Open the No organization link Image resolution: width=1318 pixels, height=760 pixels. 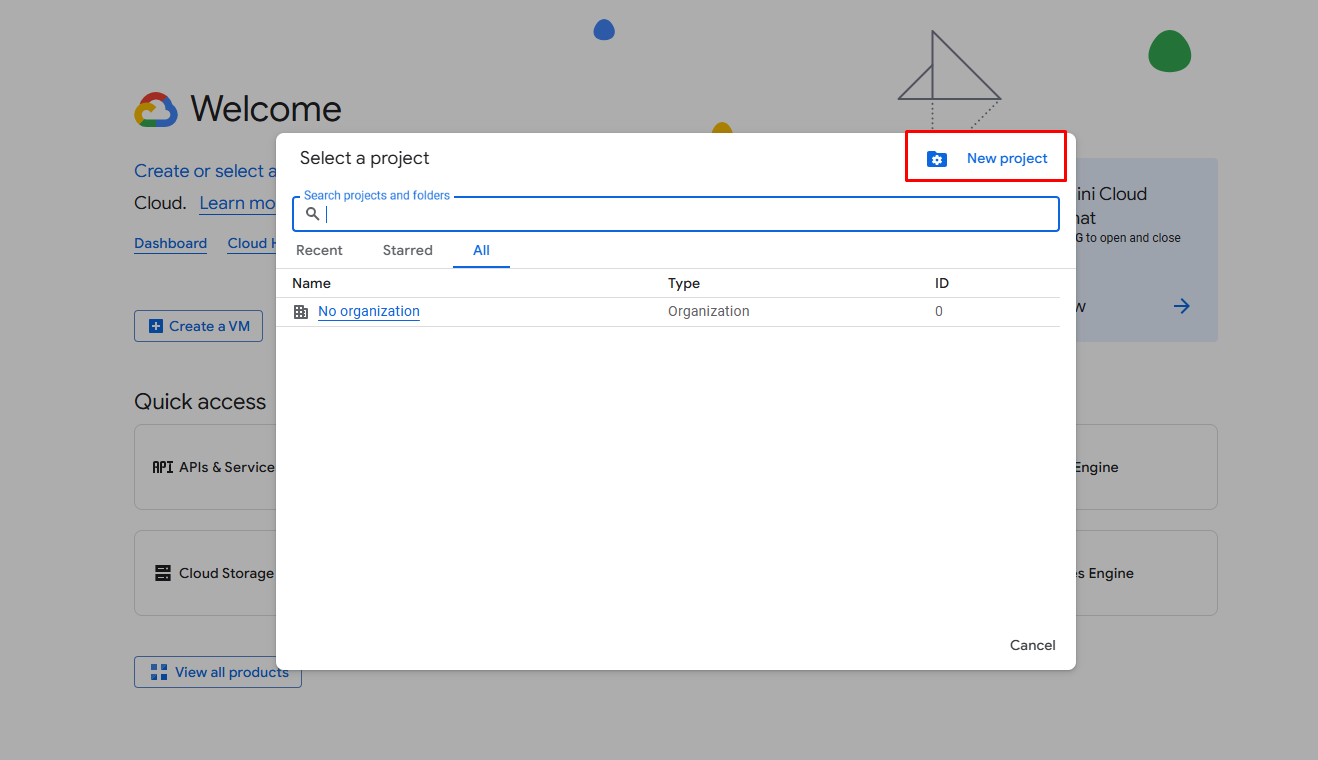pos(369,311)
